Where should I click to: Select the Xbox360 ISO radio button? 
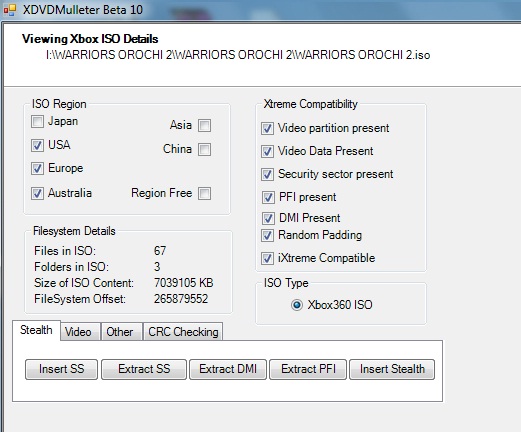297,305
